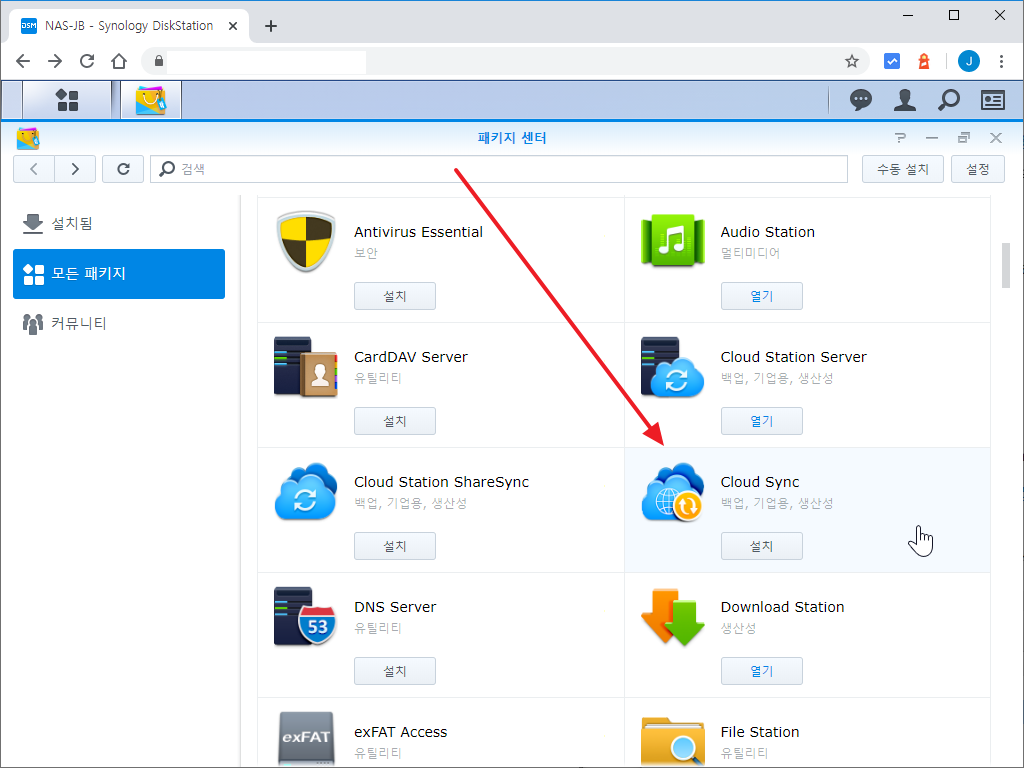The height and width of the screenshot is (768, 1024).
Task: Install Antivirus Essential with 설치 button
Action: pos(394,296)
